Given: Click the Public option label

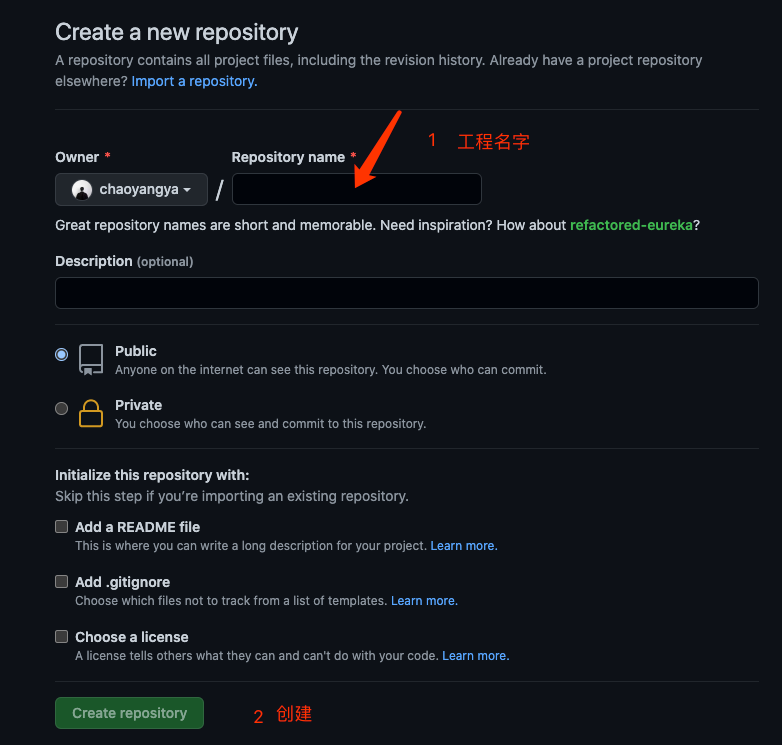Looking at the screenshot, I should click(136, 351).
